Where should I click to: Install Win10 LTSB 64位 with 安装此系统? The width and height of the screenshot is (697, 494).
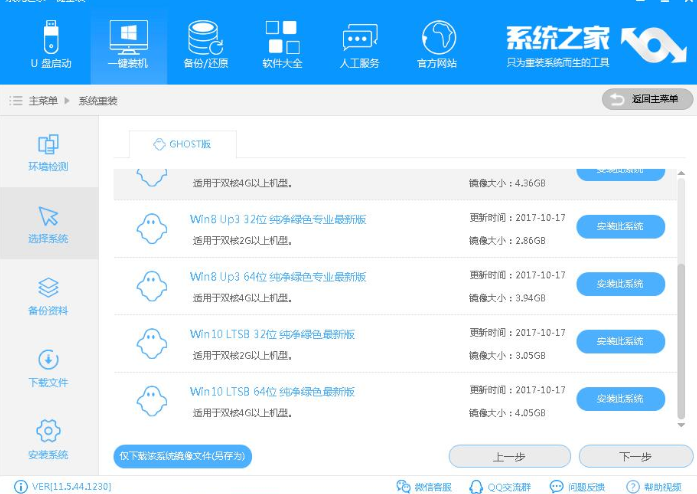(x=621, y=398)
